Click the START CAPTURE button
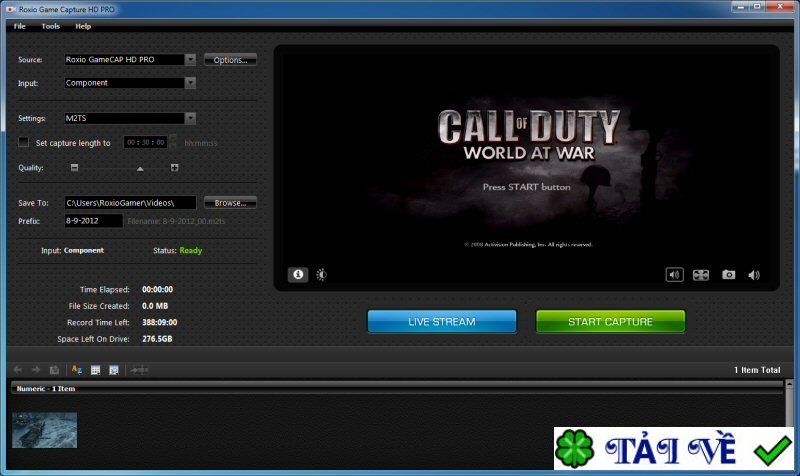 [610, 321]
